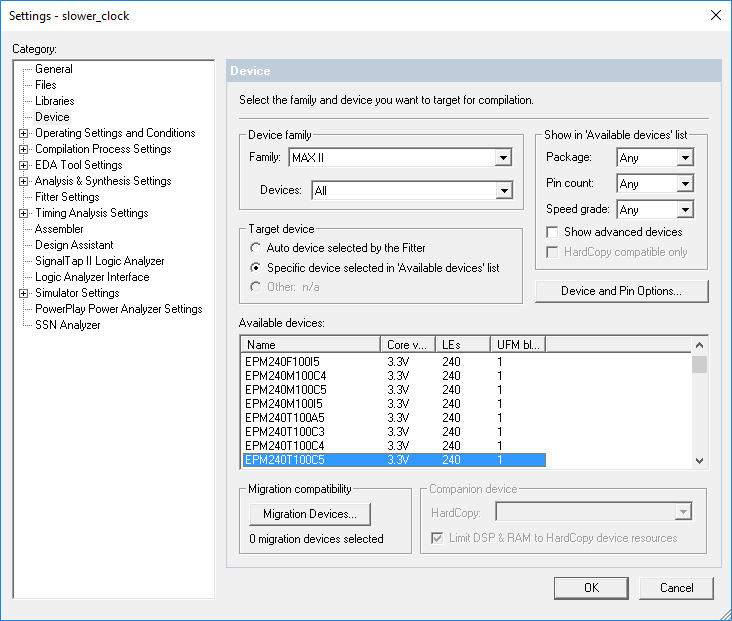Open the Package filter dropdown
732x621 pixels.
684,158
